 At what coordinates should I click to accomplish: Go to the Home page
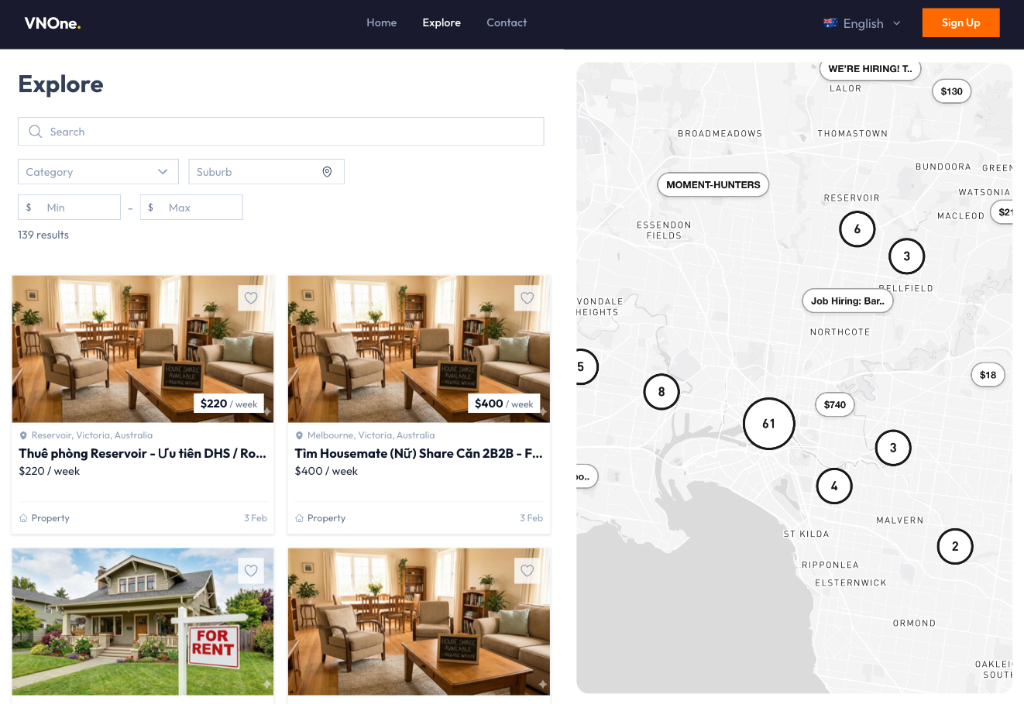381,23
